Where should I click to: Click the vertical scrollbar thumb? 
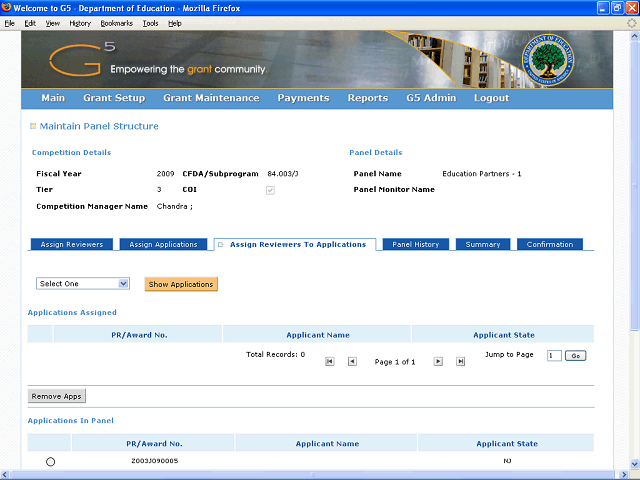click(x=635, y=185)
